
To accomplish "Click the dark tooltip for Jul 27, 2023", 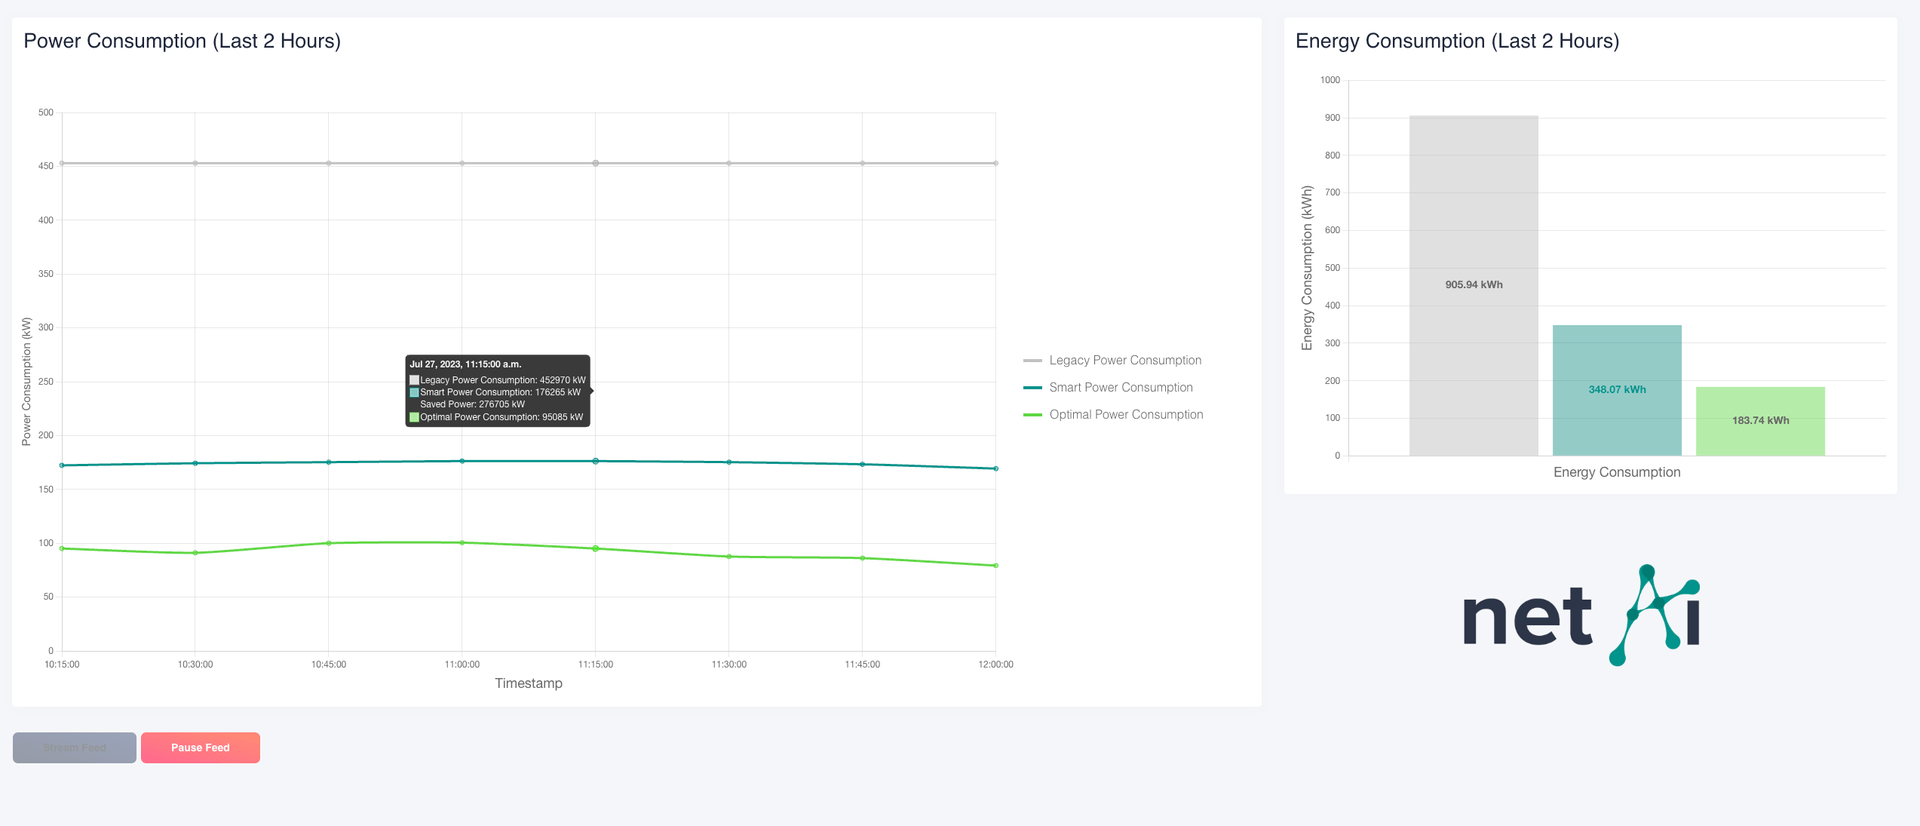I will [x=497, y=391].
